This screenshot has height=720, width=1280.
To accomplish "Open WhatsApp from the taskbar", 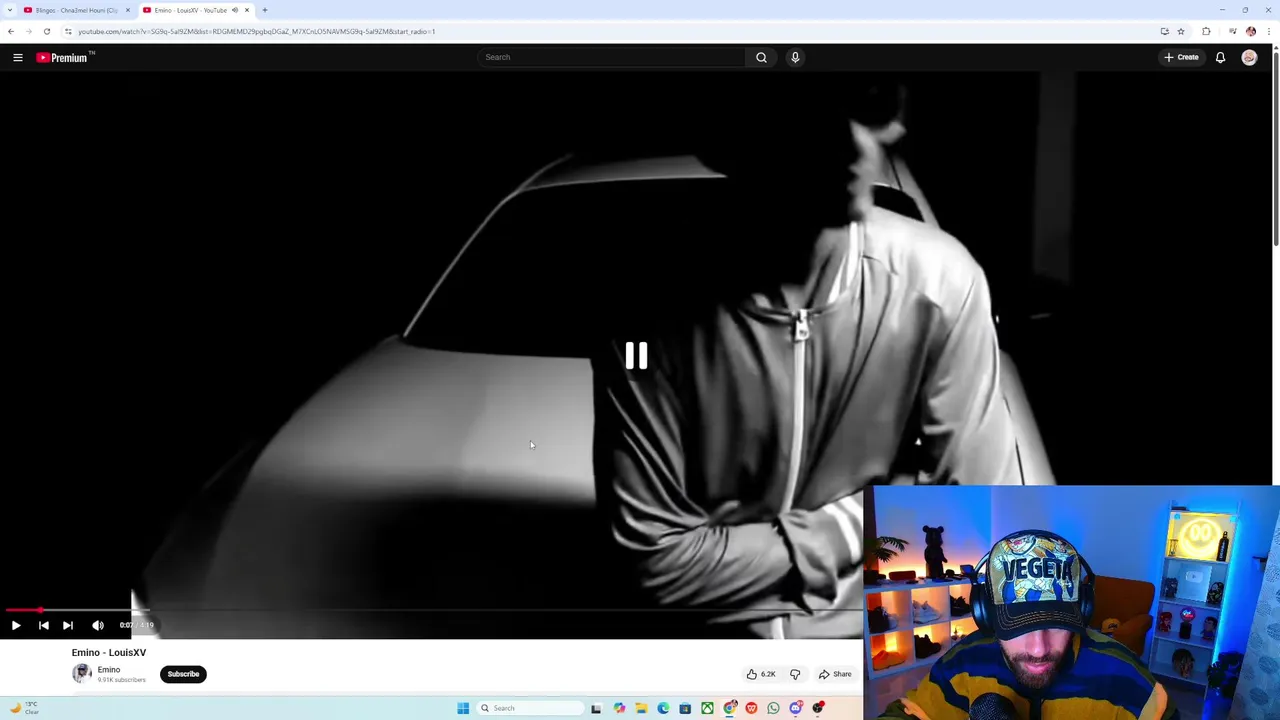I will click(773, 708).
